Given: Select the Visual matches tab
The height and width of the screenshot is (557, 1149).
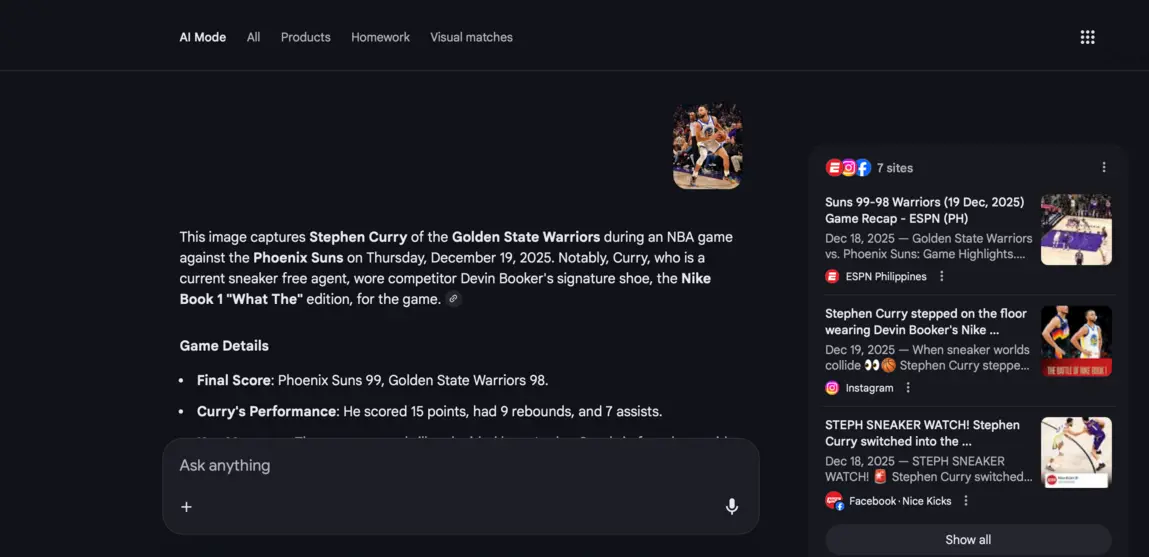Looking at the screenshot, I should click(471, 37).
